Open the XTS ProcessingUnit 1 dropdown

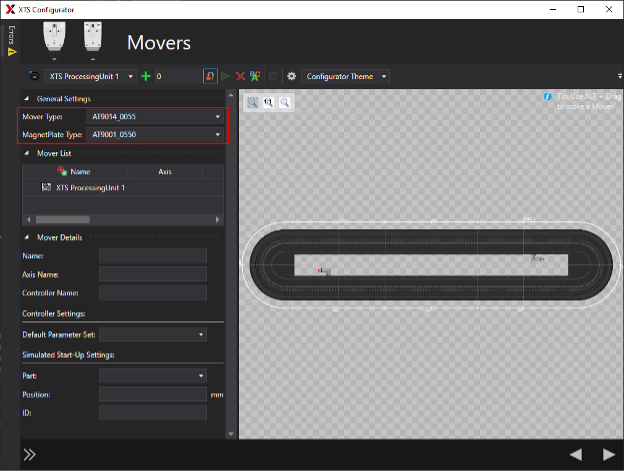[x=90, y=76]
